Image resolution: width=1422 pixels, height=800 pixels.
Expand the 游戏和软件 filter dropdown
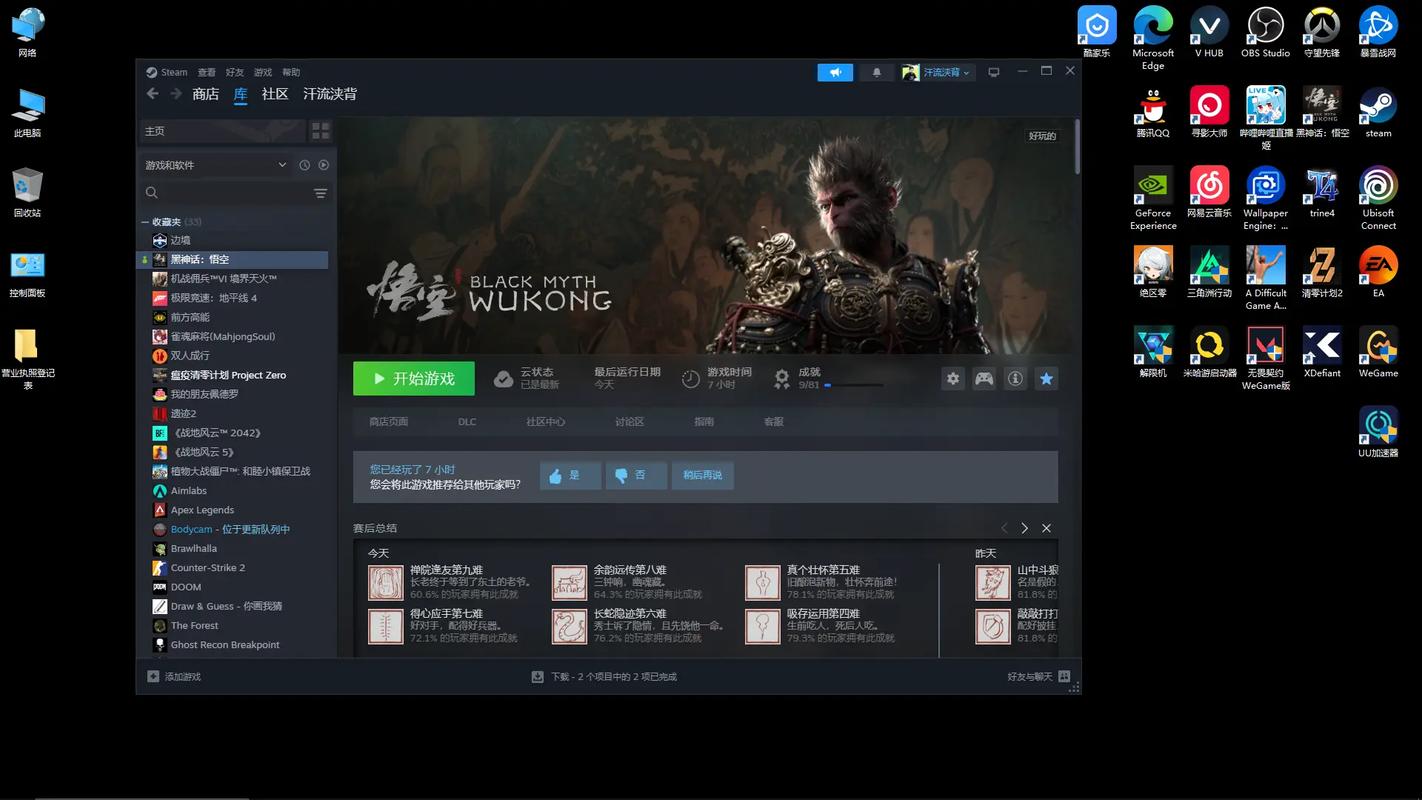[x=215, y=165]
